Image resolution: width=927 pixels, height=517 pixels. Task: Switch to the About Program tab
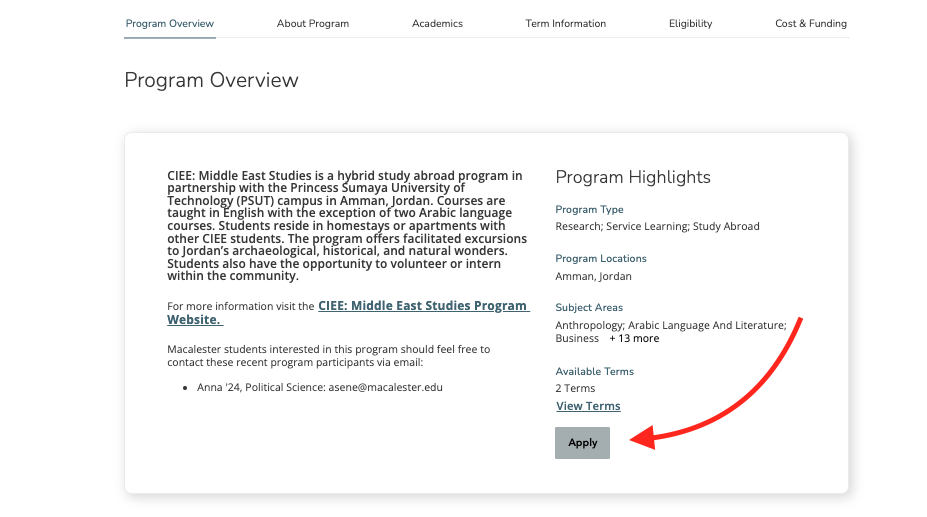click(313, 23)
